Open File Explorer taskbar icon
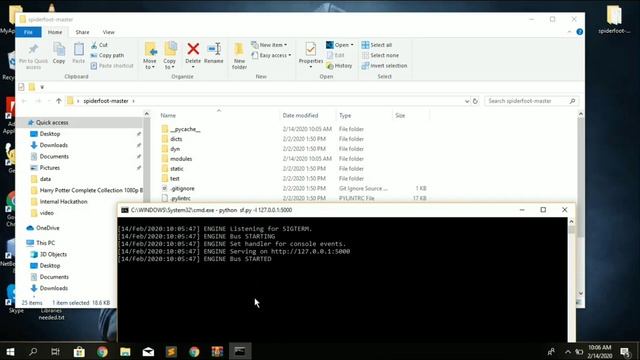The image size is (640, 360). tap(125, 351)
